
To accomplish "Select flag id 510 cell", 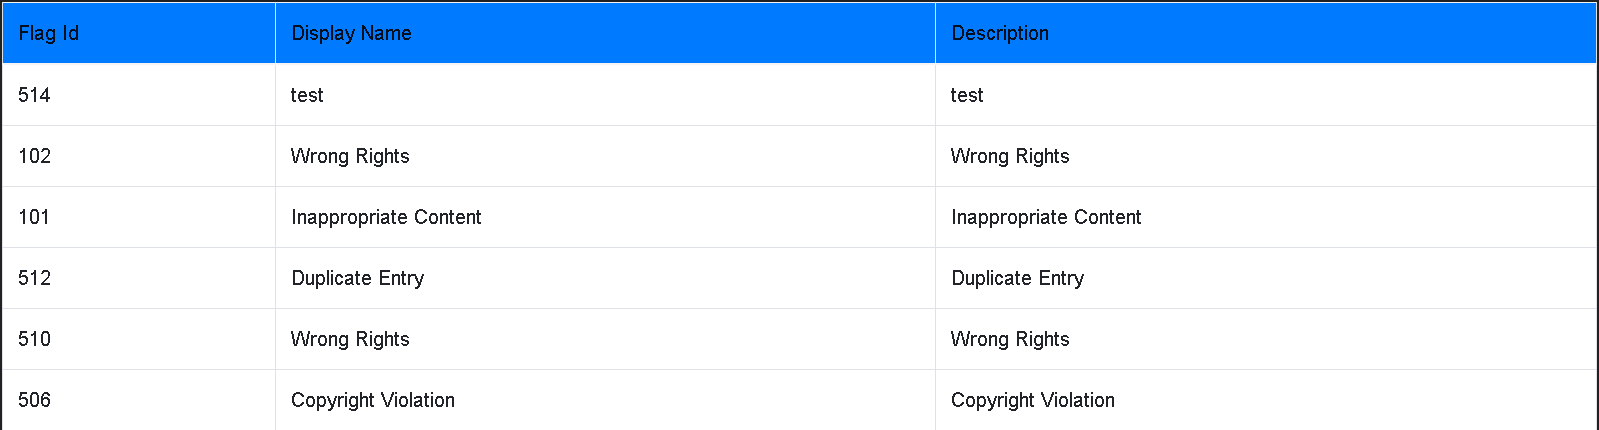I will (x=139, y=339).
